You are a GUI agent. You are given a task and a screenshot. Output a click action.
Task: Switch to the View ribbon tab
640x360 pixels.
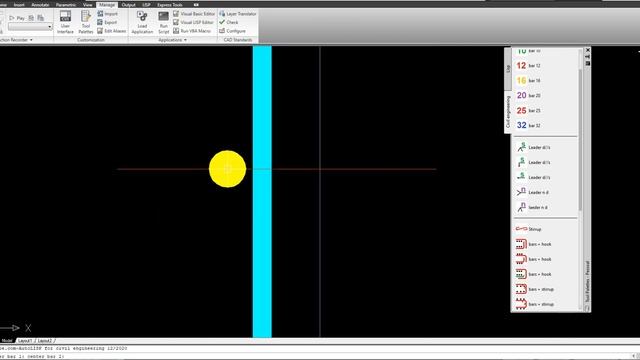[87, 5]
